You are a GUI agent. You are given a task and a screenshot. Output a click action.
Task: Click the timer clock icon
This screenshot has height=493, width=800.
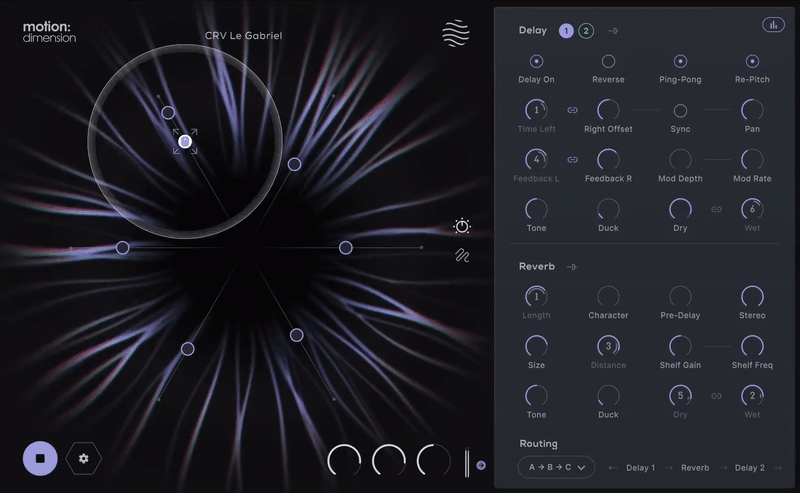coord(462,226)
